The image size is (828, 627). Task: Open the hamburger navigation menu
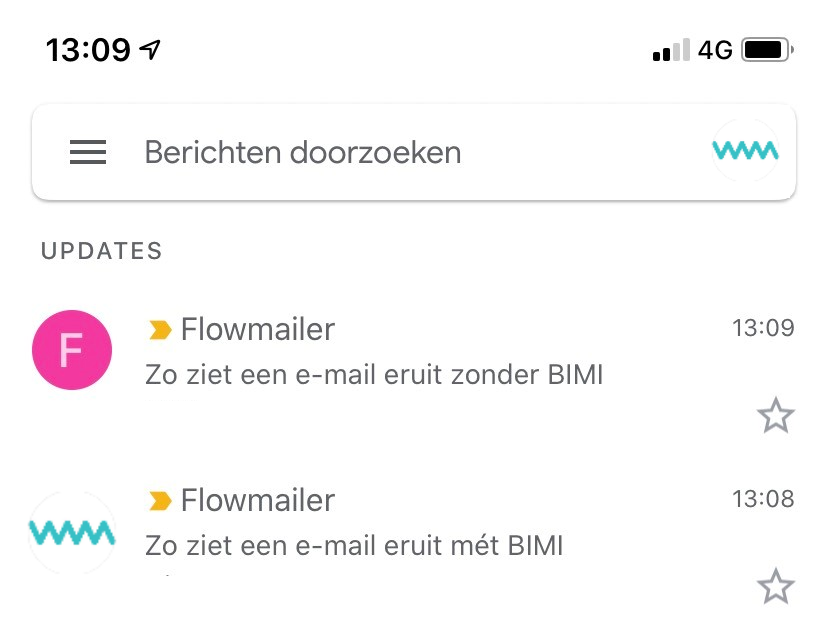[88, 152]
